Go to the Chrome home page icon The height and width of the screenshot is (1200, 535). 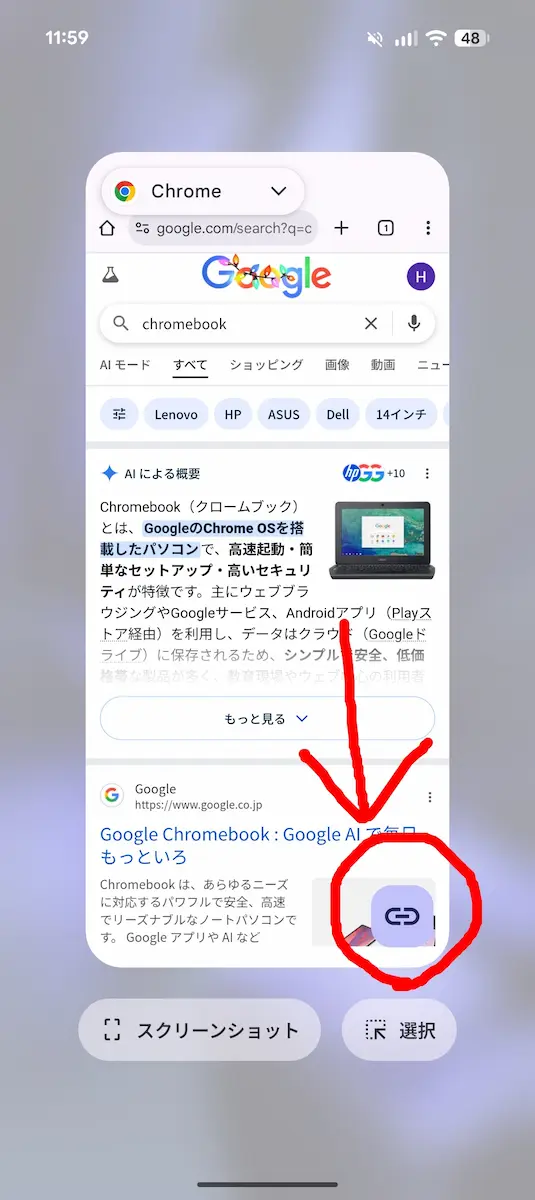point(107,228)
